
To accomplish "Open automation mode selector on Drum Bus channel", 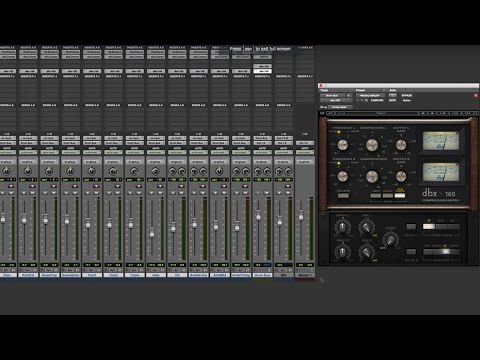I will coord(262,152).
